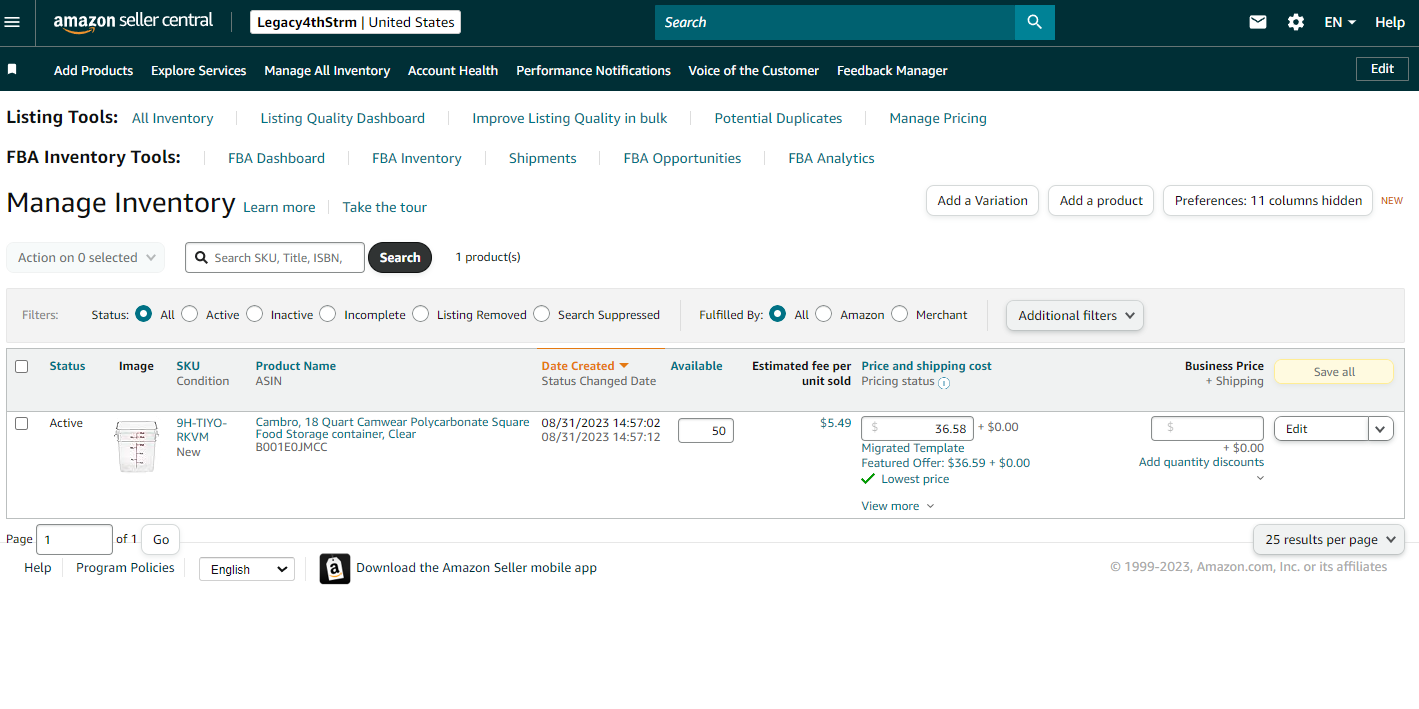Select Fulfilled By Merchant radio

tap(899, 314)
